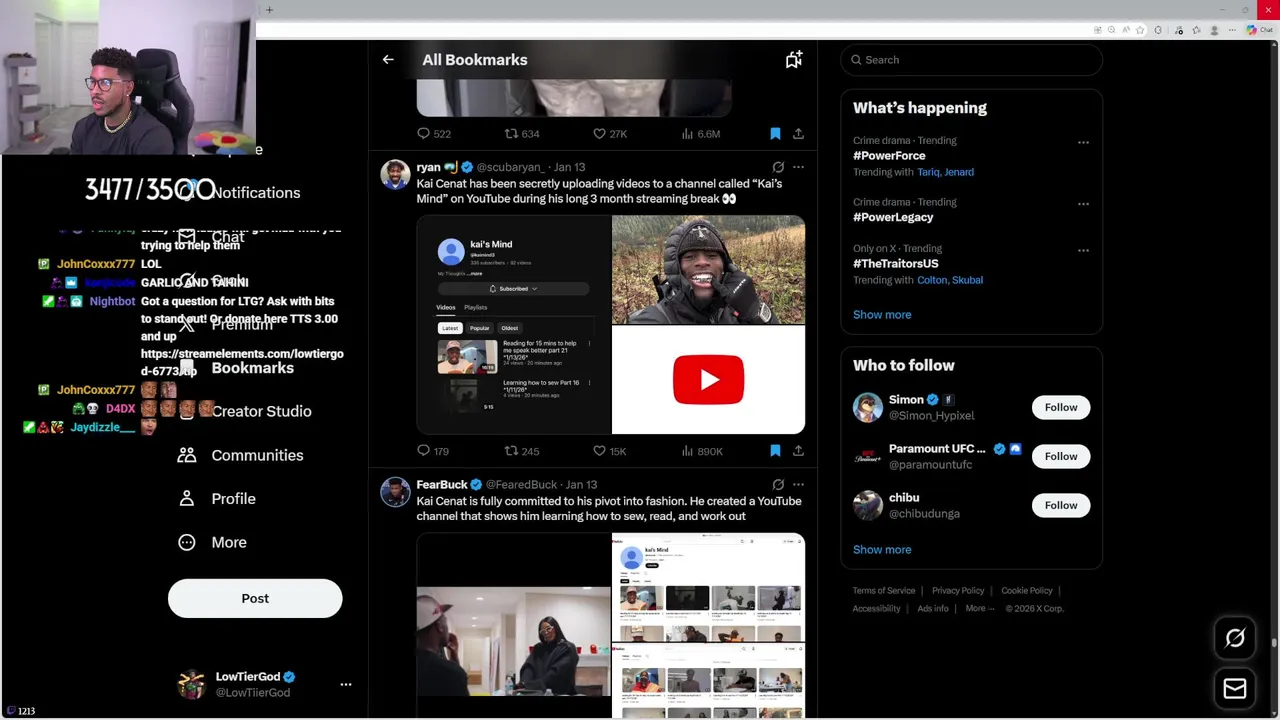
Task: Open more options on FearBuck's post
Action: click(x=798, y=485)
